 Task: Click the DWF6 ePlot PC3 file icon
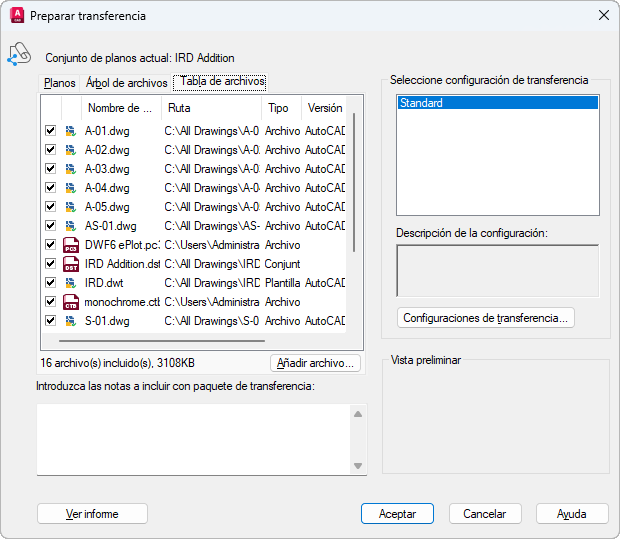point(70,245)
